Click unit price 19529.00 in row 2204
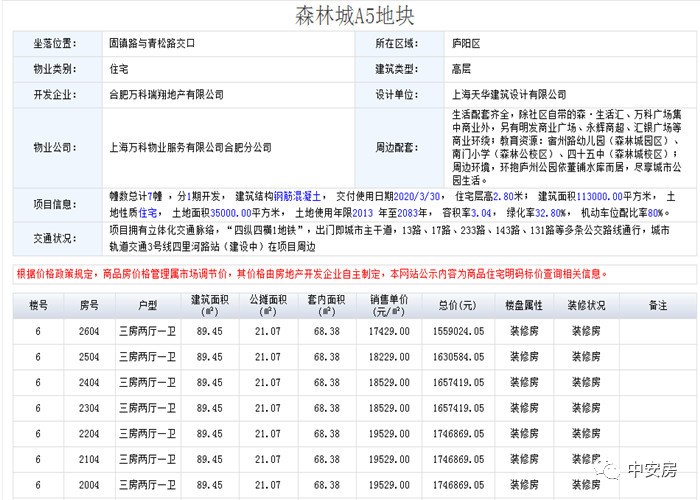Viewport: 700px width, 500px height. 389,433
